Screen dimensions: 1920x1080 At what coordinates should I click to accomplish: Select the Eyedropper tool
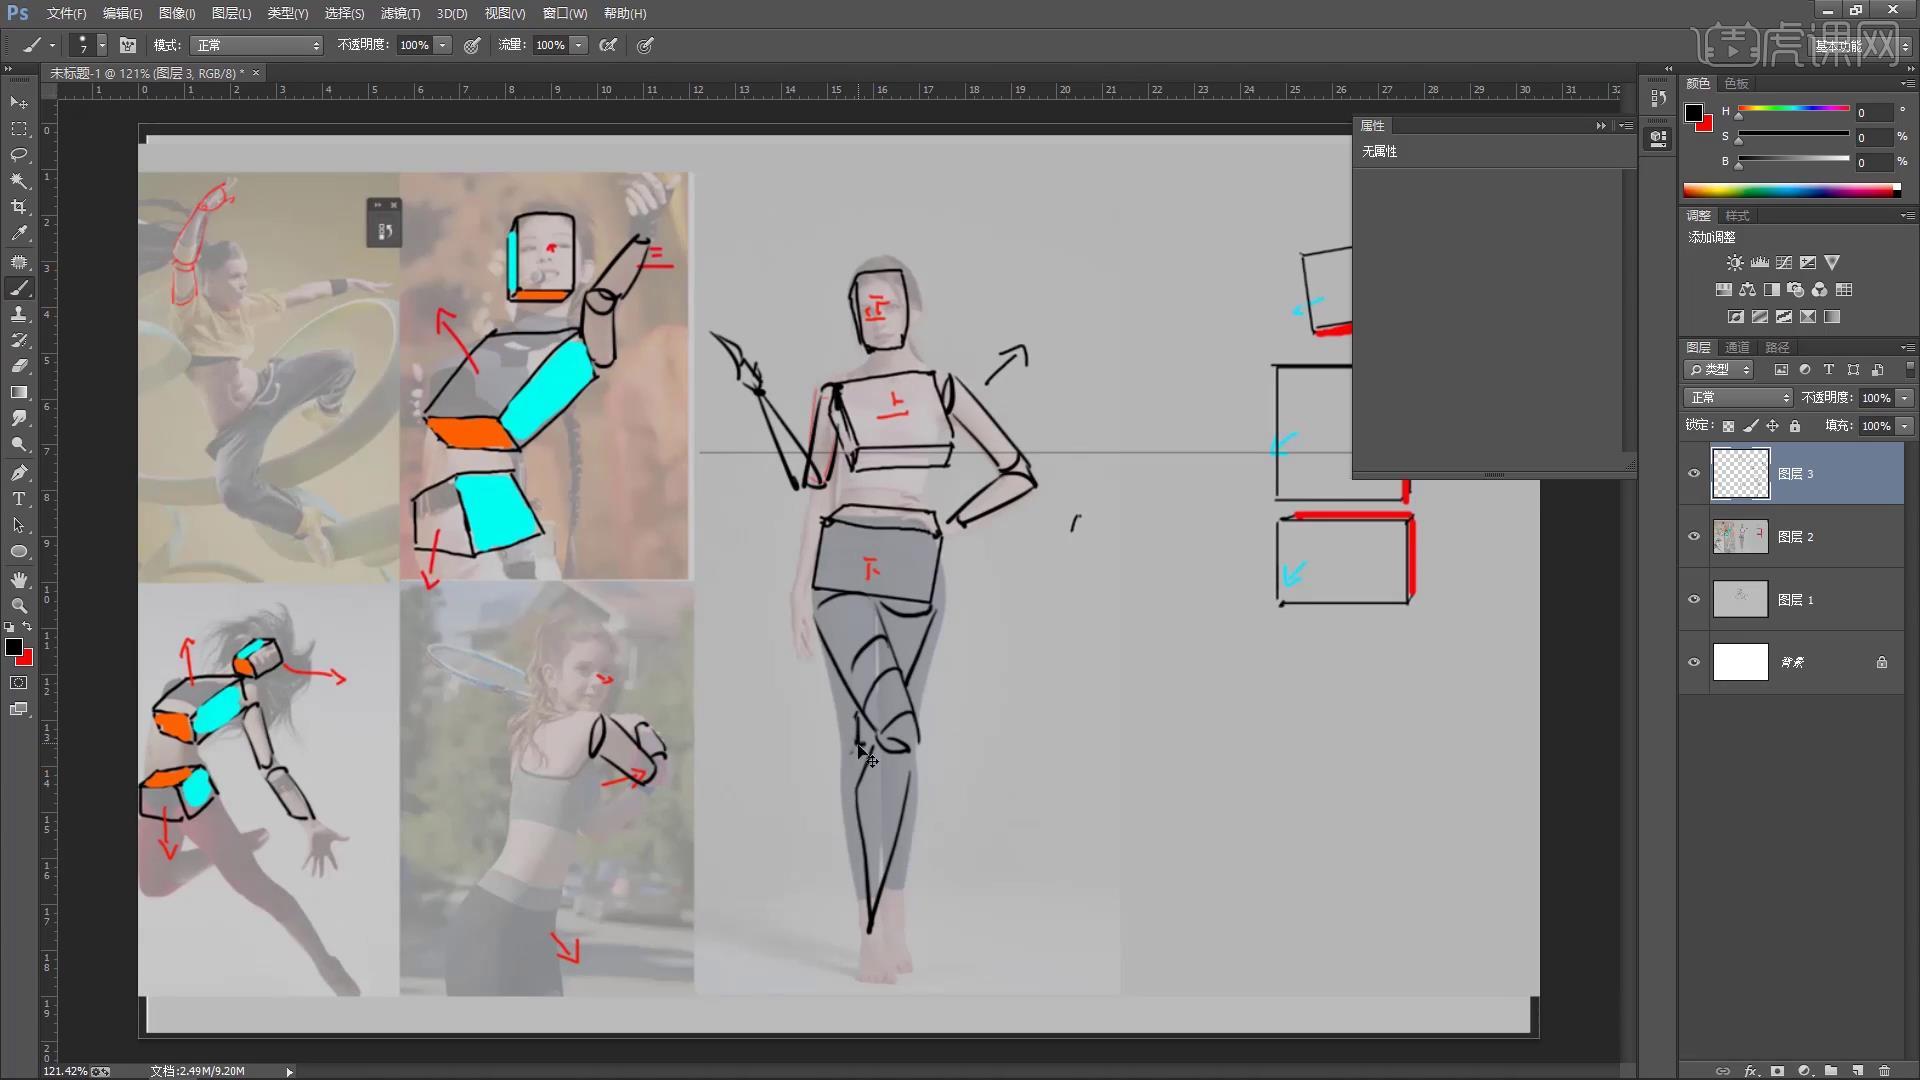click(x=19, y=233)
